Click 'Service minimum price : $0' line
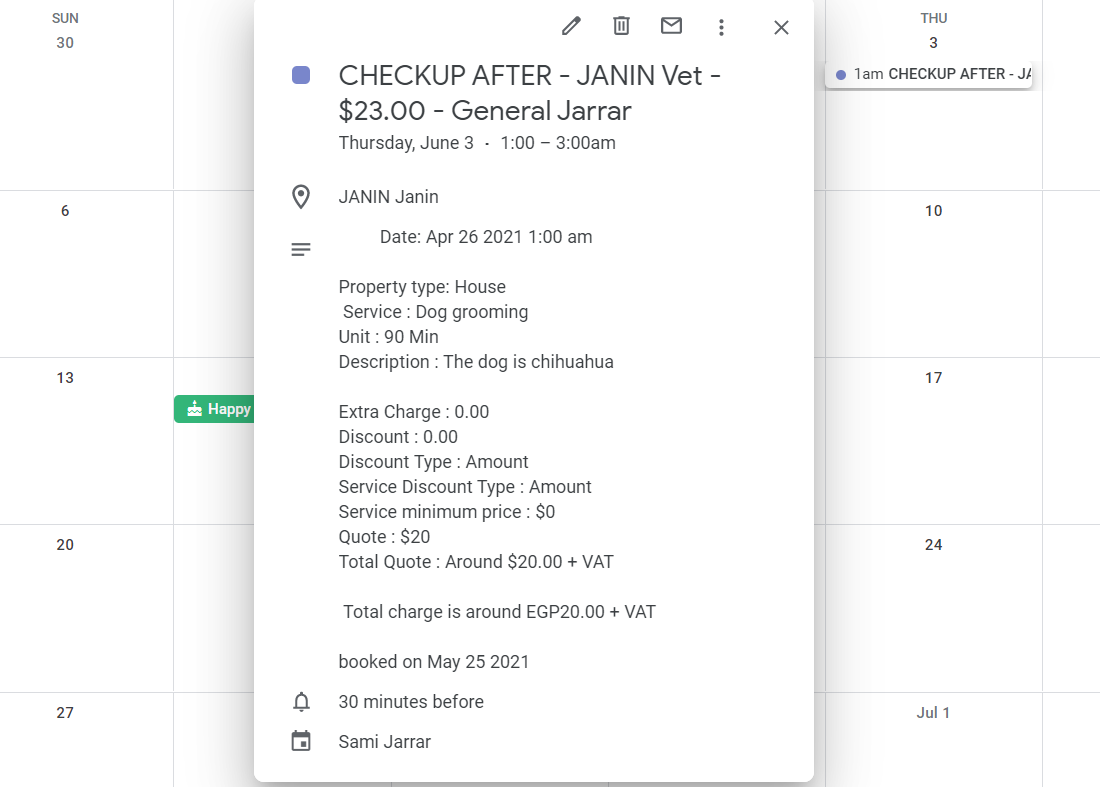This screenshot has width=1100, height=787. 447,512
